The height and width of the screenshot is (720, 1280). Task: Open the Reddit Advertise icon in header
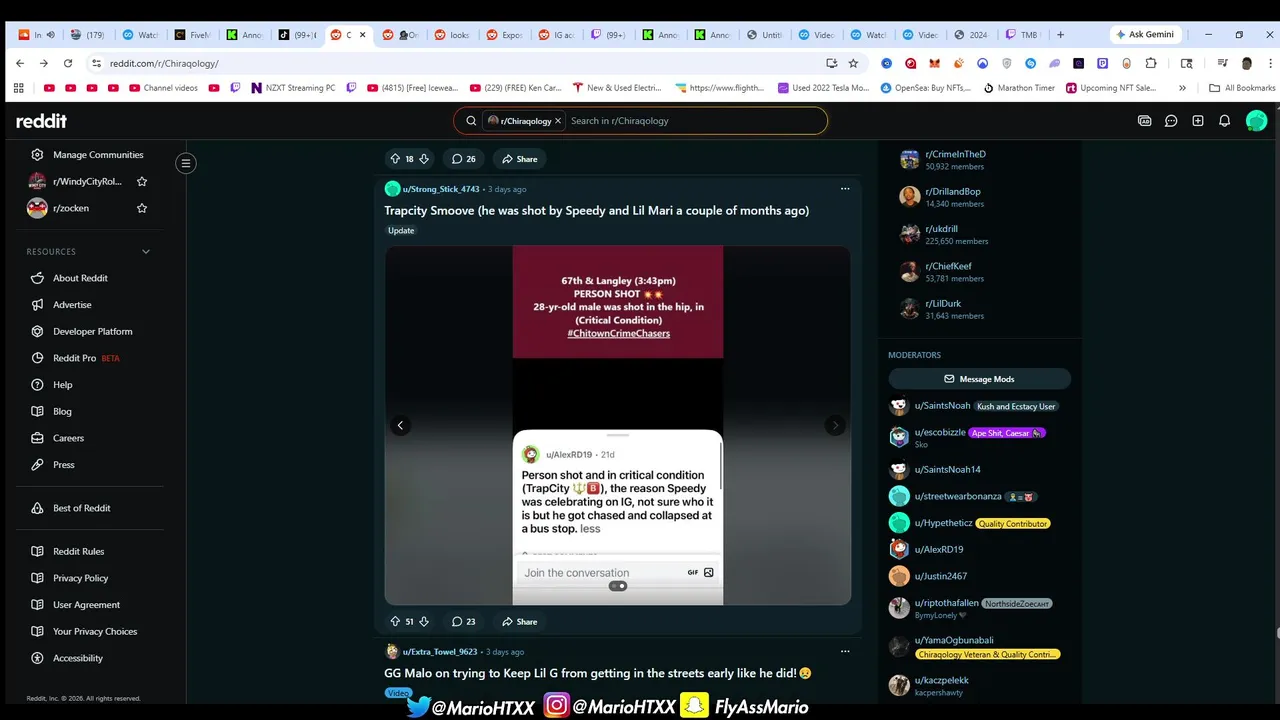coord(1145,121)
